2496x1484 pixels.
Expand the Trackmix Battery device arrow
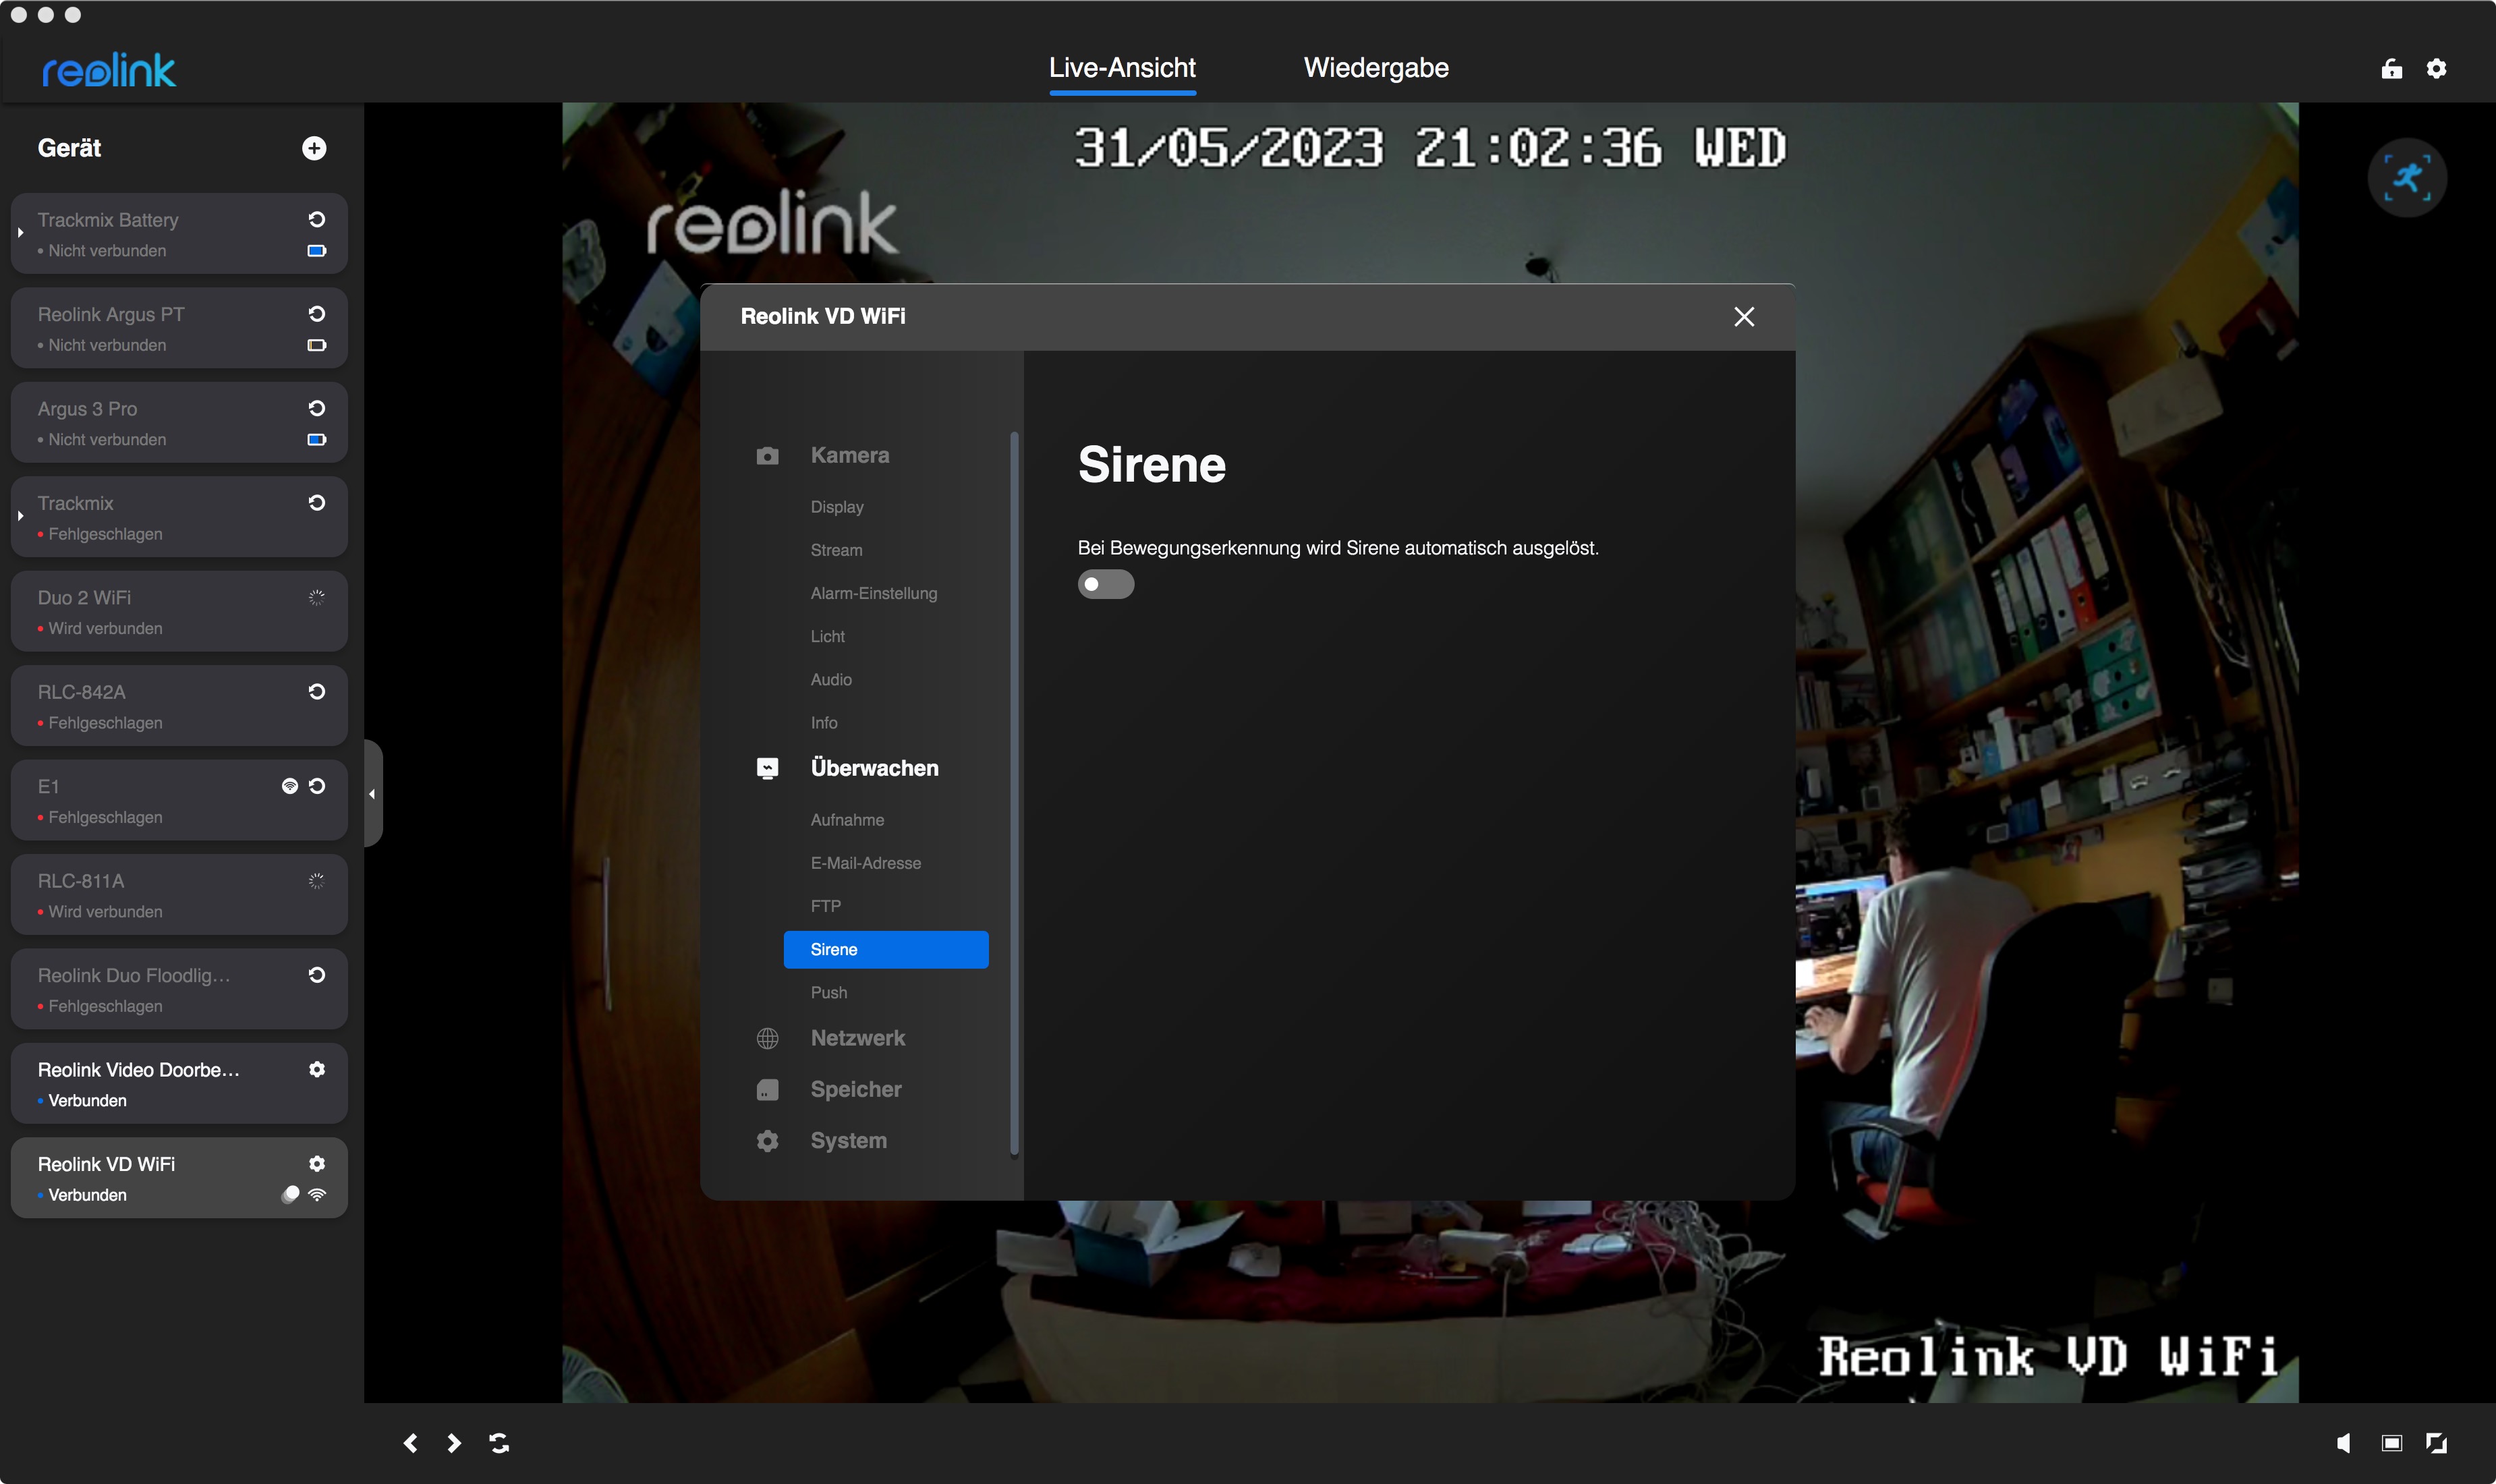(20, 233)
